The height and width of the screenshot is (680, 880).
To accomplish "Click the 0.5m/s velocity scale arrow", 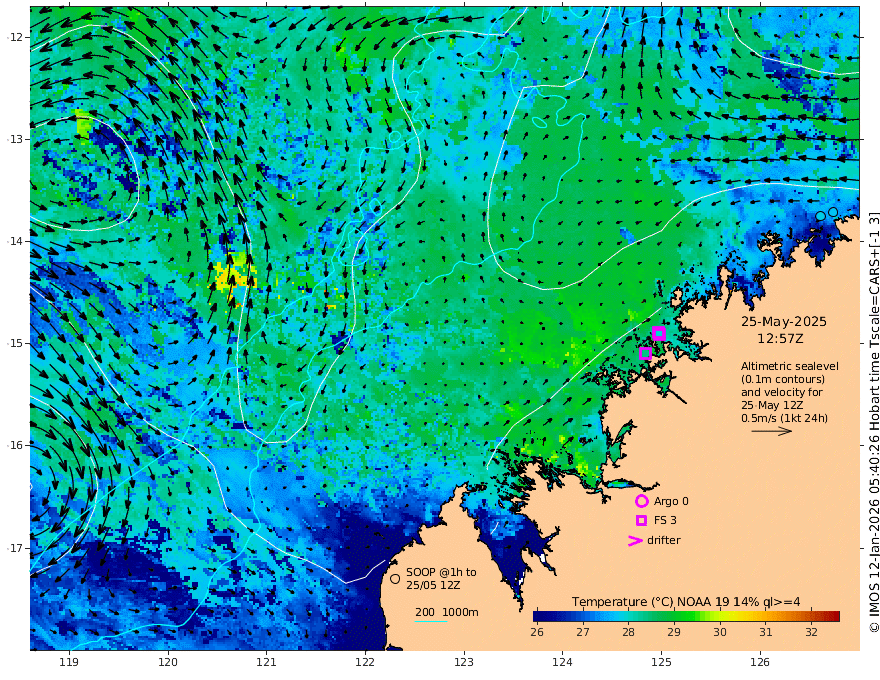I will tap(772, 431).
